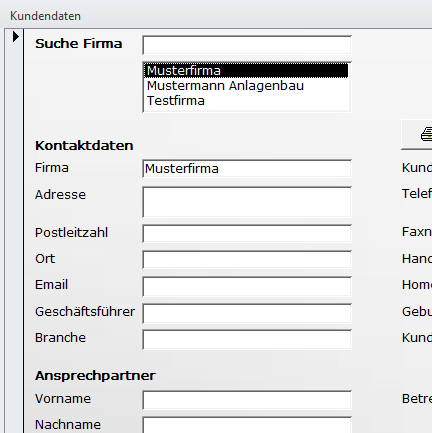Click the Email label
Viewport: 432px width, 433px height.
click(51, 285)
